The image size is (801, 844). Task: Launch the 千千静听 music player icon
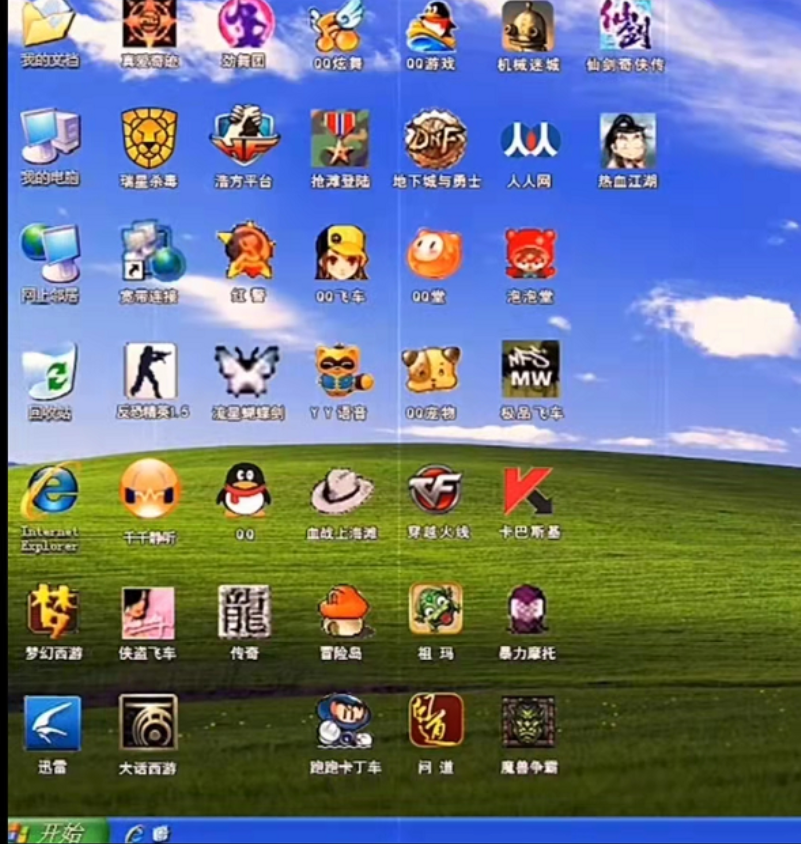pos(150,489)
